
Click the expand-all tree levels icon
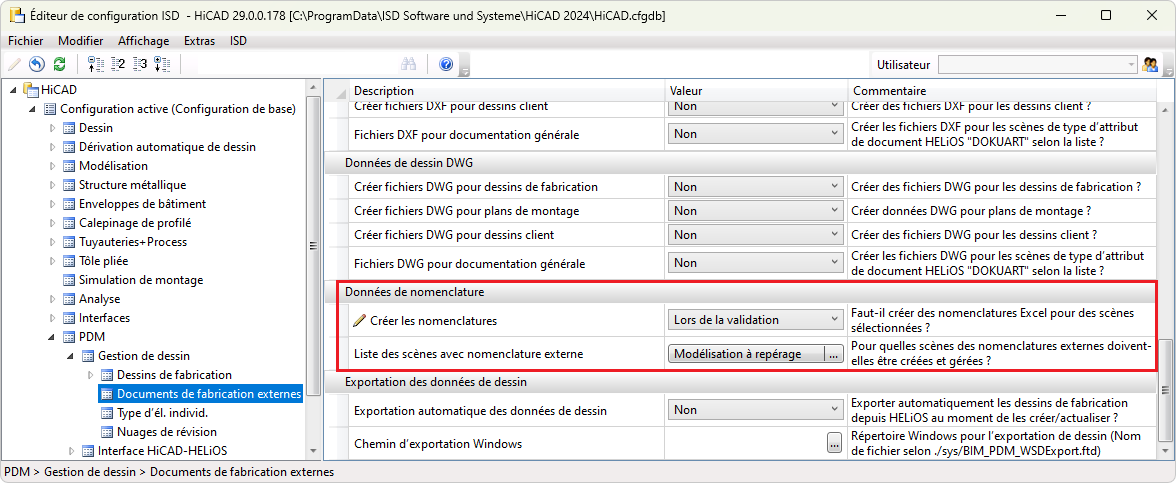(x=162, y=64)
